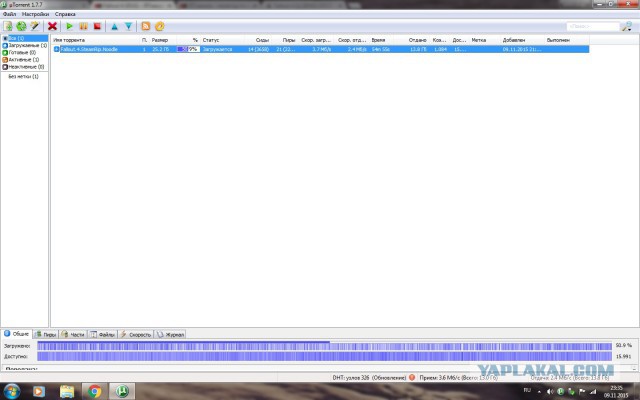Sort by the Пиры column header
The width and height of the screenshot is (640, 400).
(289, 40)
